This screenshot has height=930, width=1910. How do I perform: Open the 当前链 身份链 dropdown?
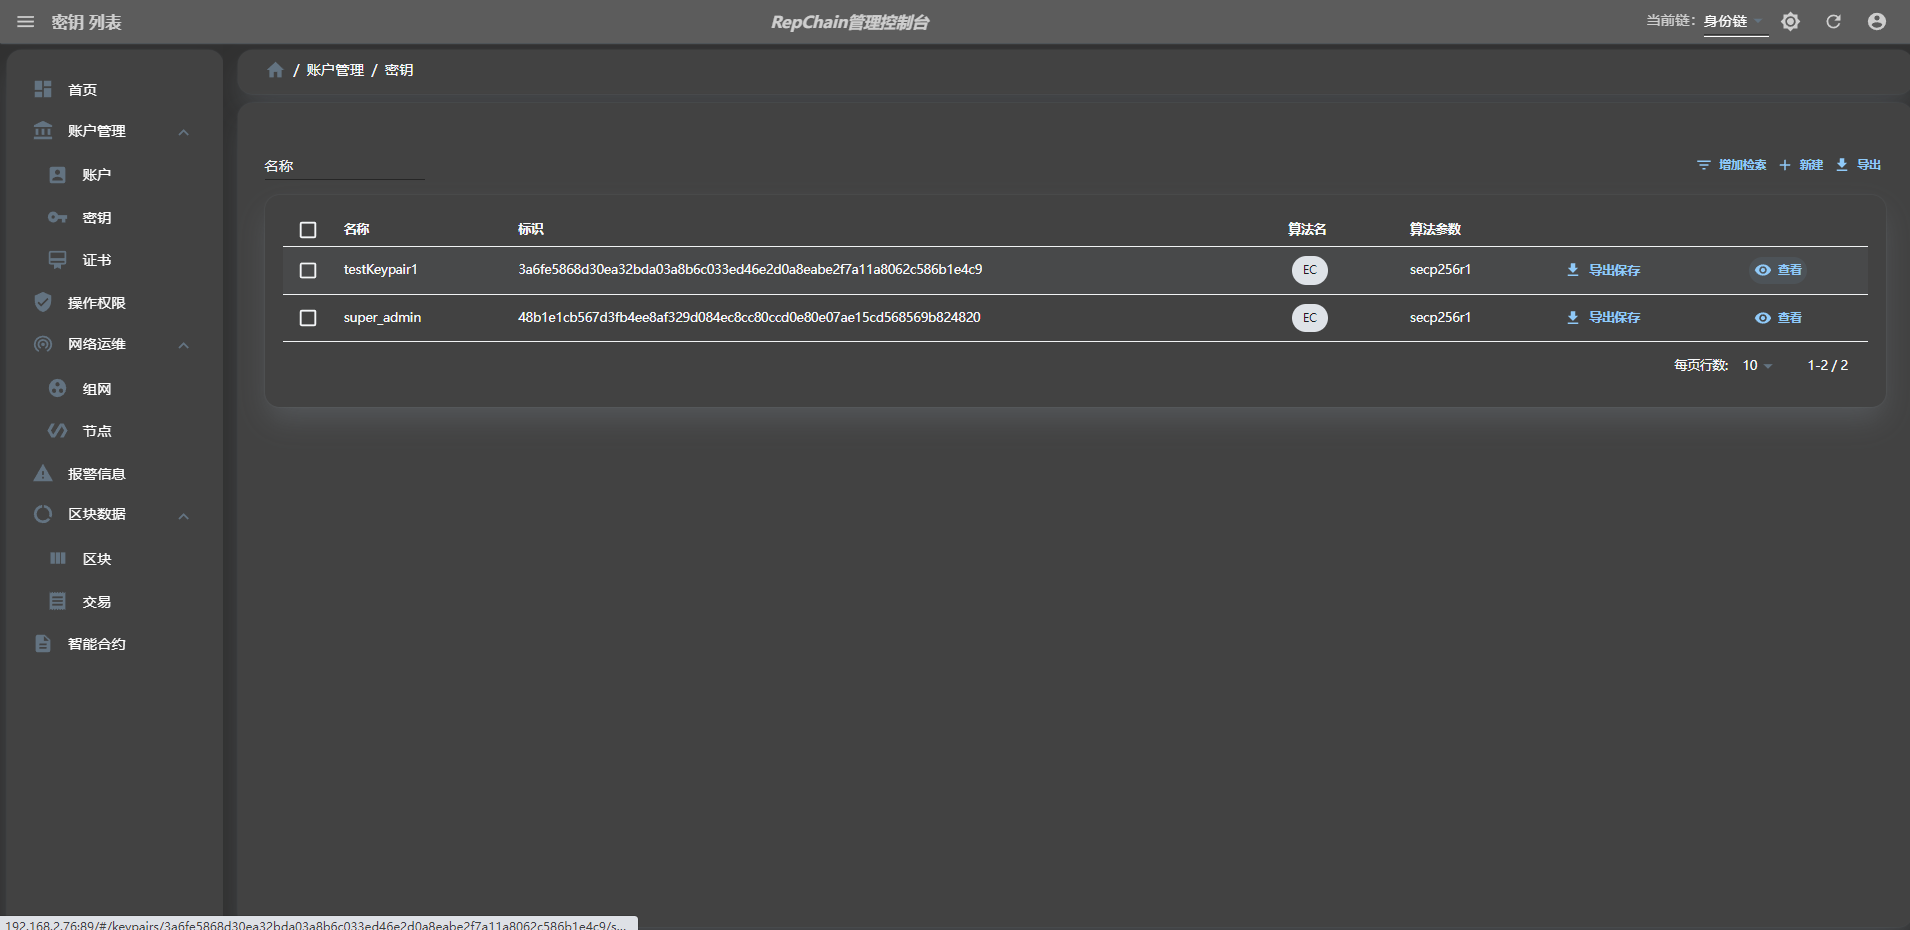[1735, 22]
